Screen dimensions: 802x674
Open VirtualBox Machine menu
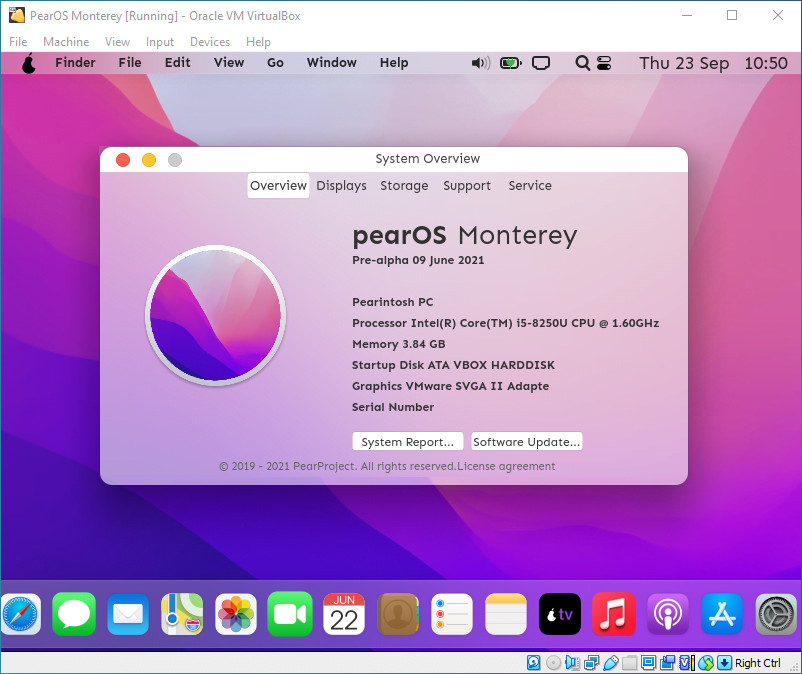click(66, 42)
